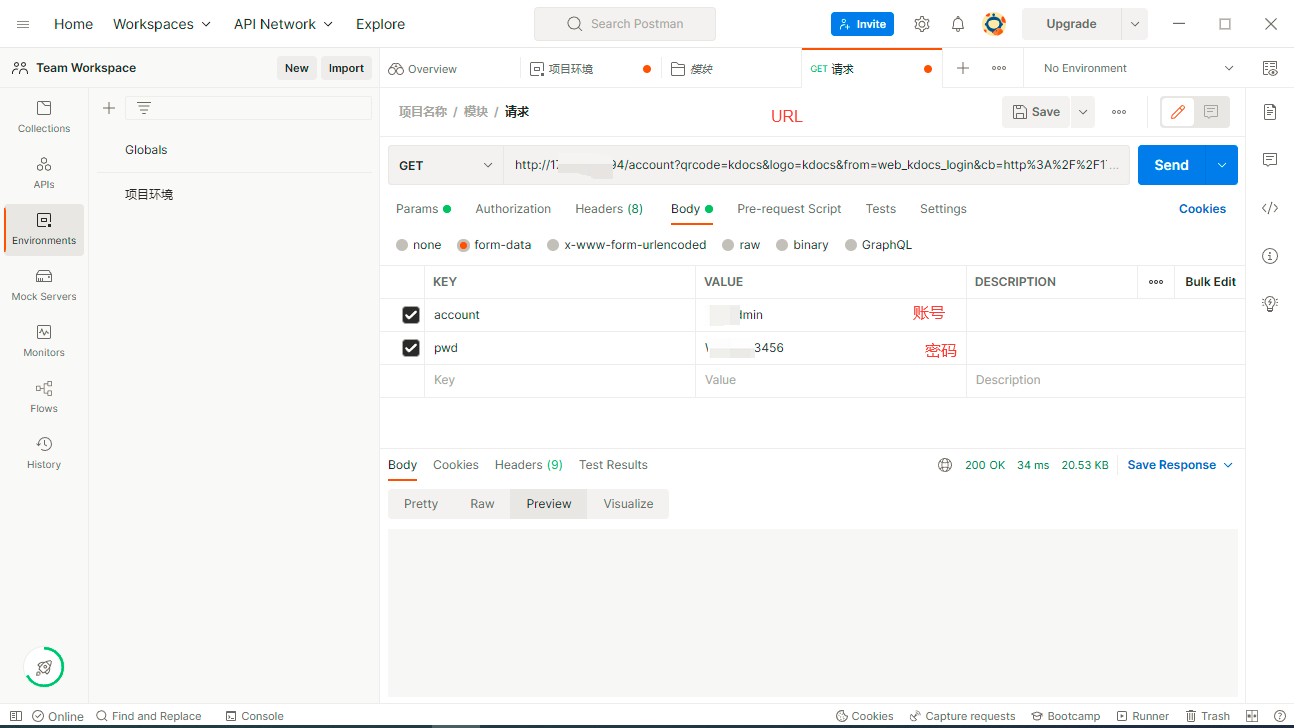Open Bulk Edit for form data
Viewport: 1294px width, 728px height.
coord(1210,282)
